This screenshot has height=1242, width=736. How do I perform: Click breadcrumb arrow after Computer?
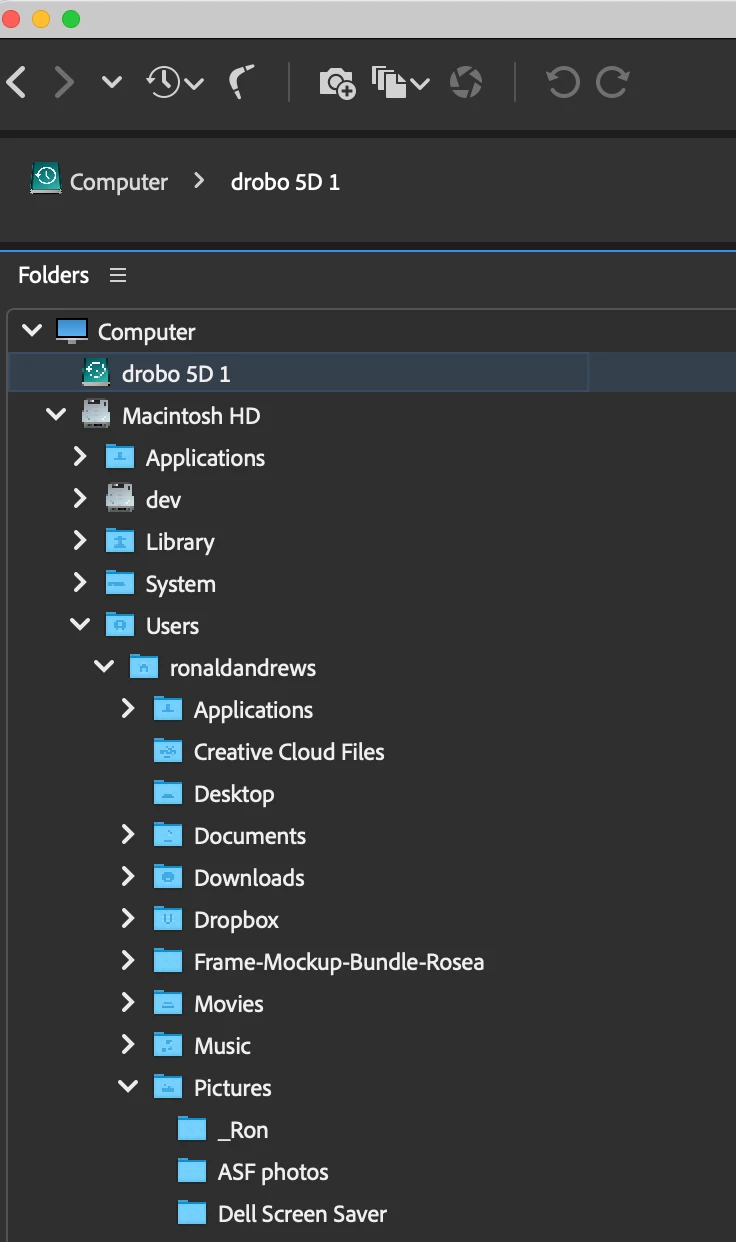[x=199, y=181]
